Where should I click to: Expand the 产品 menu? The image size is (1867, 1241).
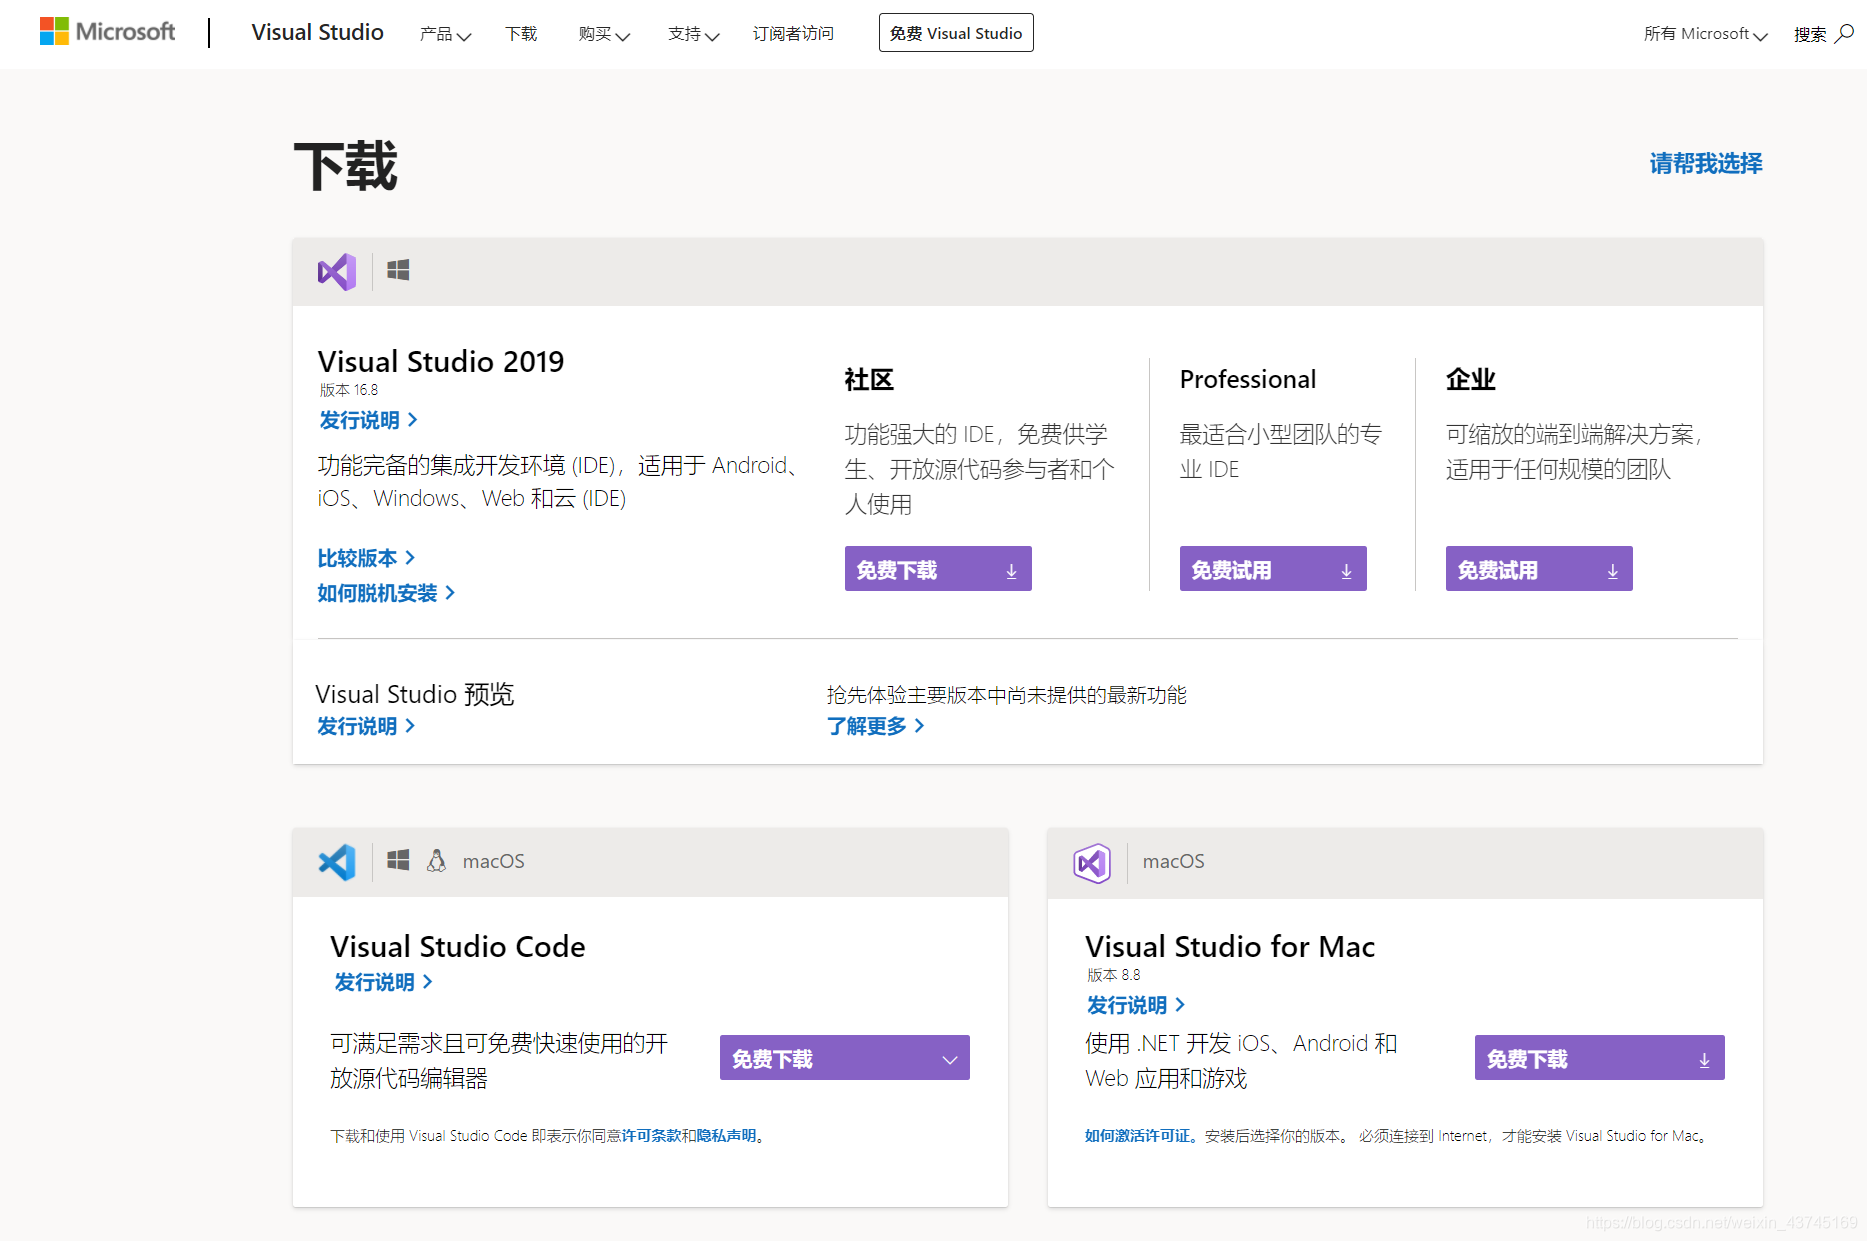(x=445, y=34)
